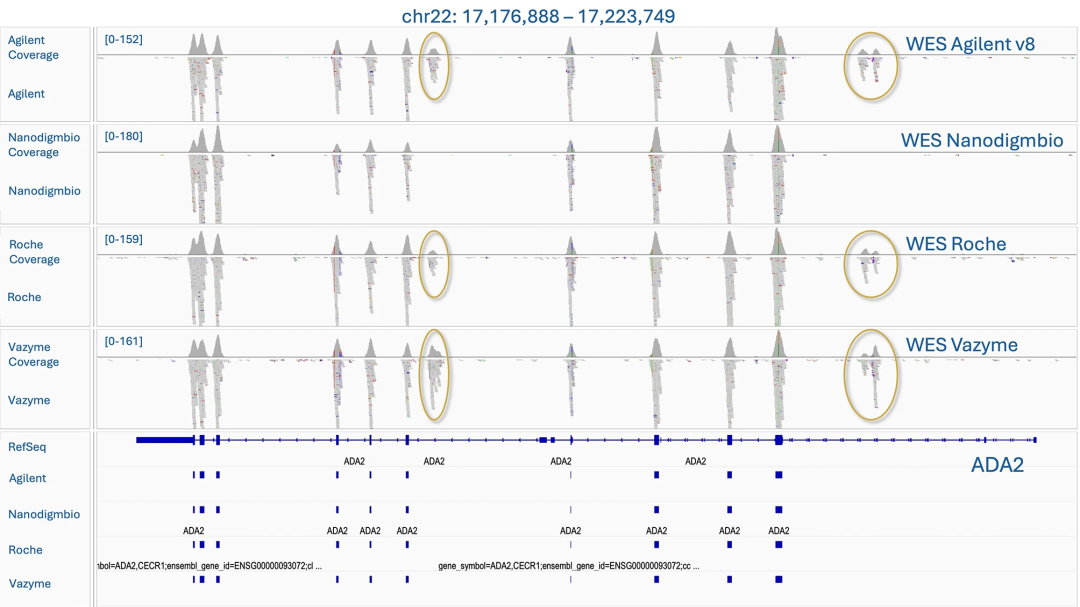Click the WES Vazyme annotation label

tap(961, 345)
